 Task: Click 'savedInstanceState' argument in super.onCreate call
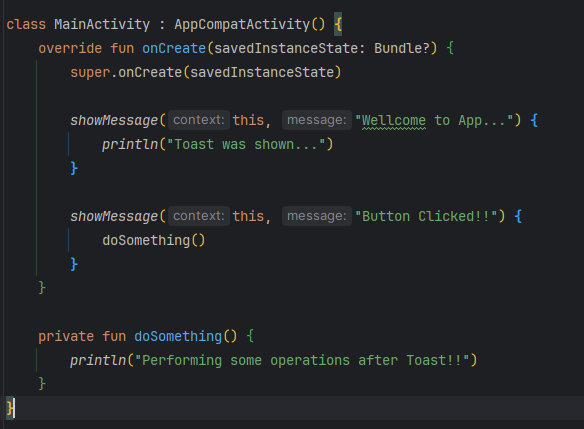click(262, 73)
